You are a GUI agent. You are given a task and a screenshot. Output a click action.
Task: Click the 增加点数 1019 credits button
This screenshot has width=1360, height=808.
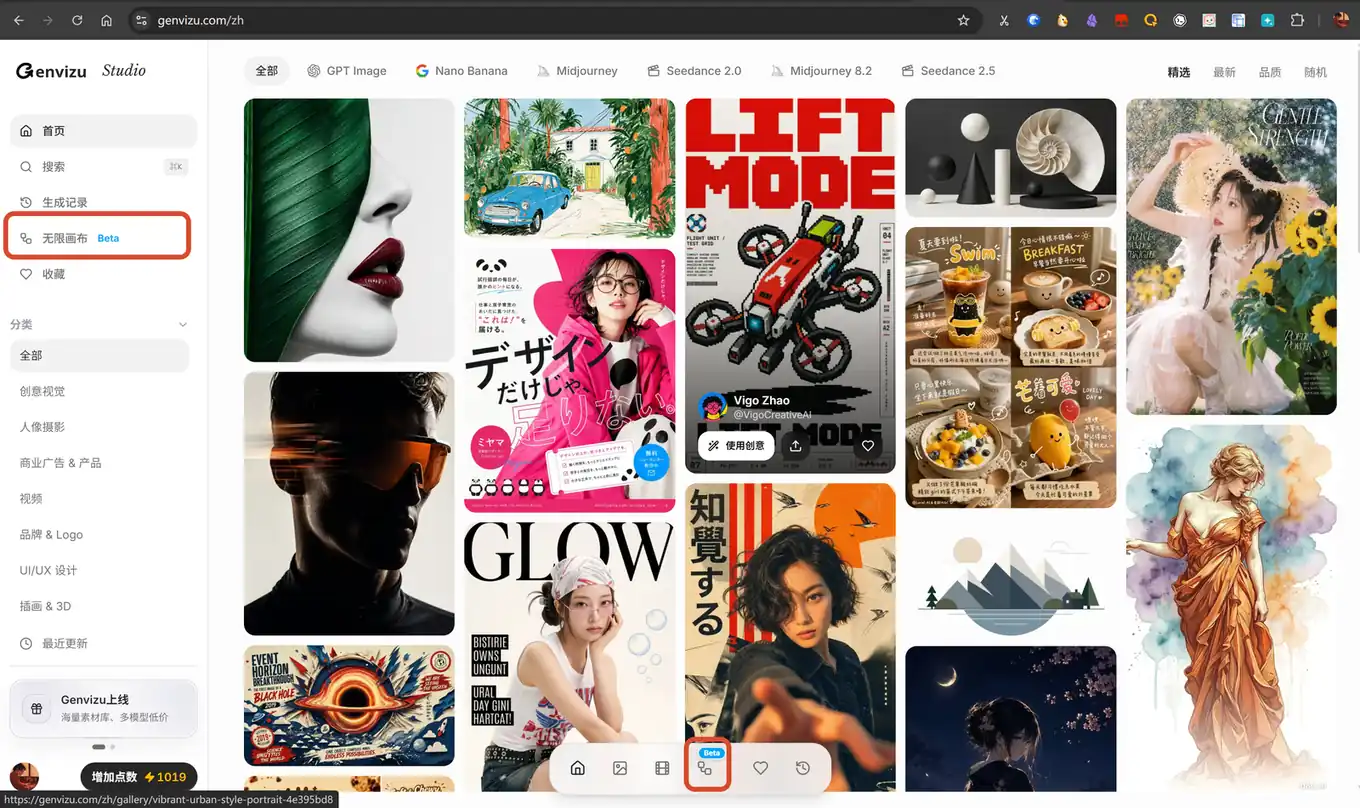pyautogui.click(x=139, y=777)
